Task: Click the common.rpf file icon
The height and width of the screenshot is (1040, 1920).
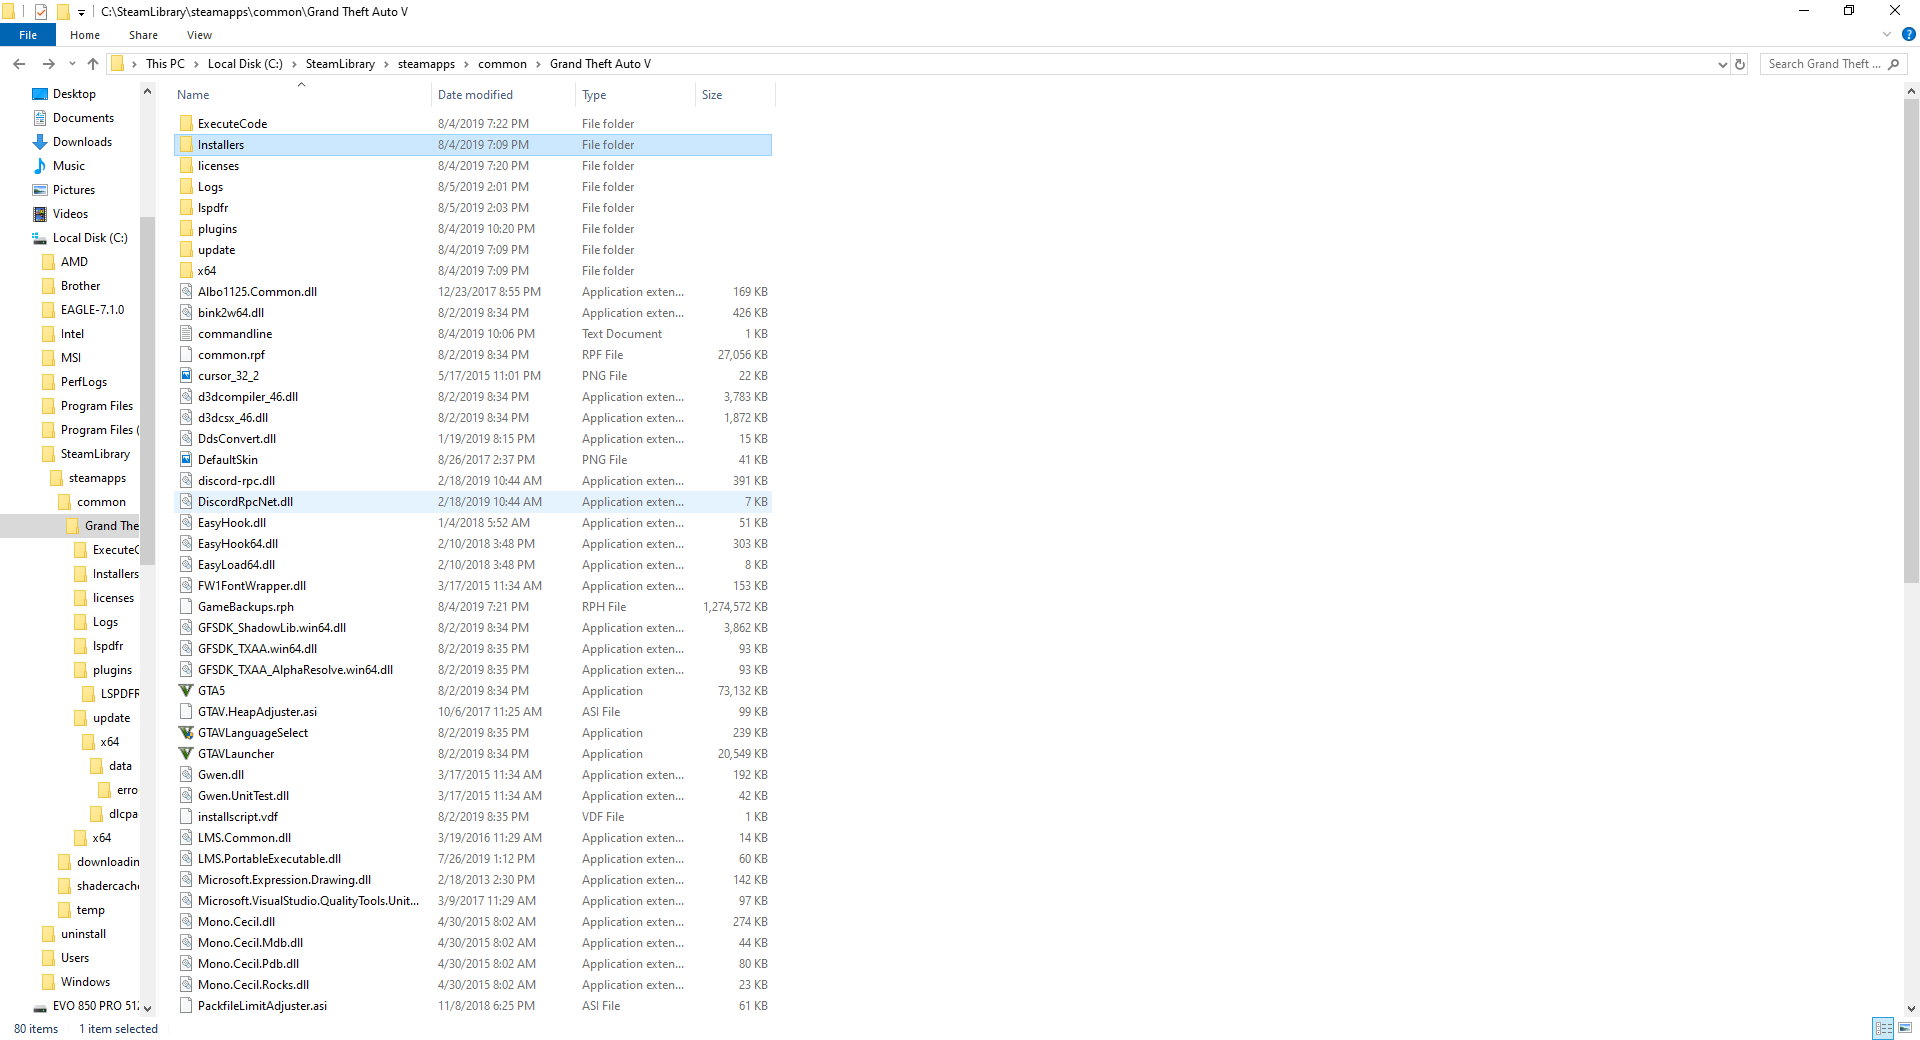Action: pyautogui.click(x=186, y=355)
